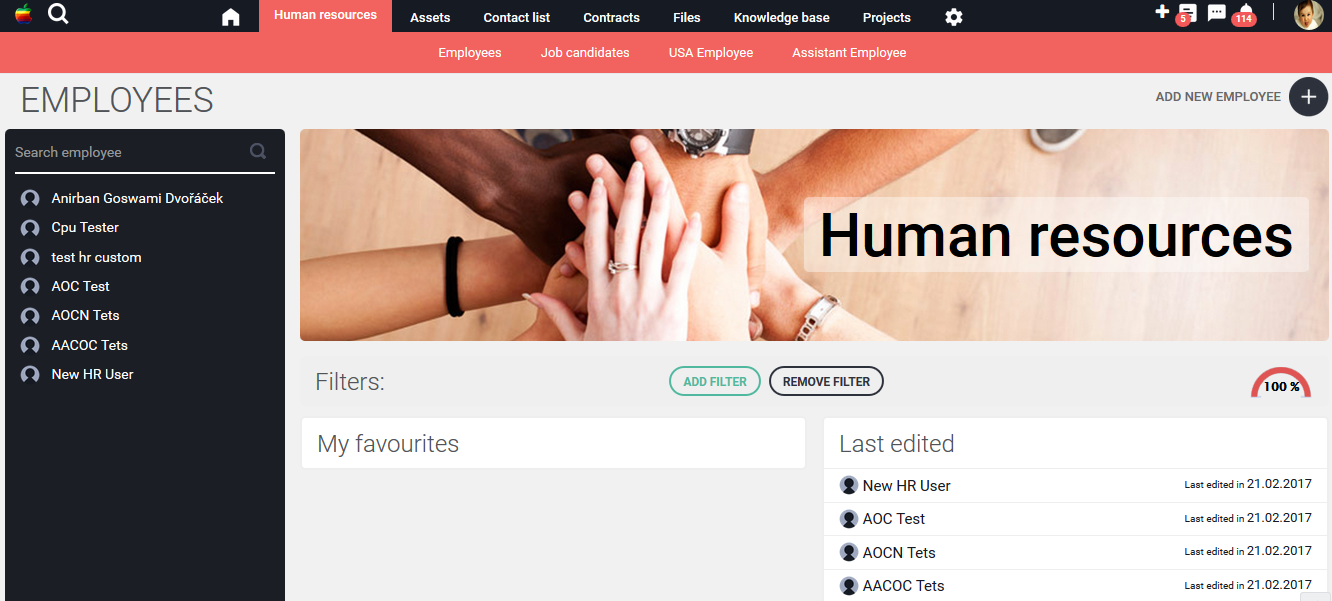The height and width of the screenshot is (601, 1332).
Task: Click the REMOVE FILTER button
Action: (826, 381)
